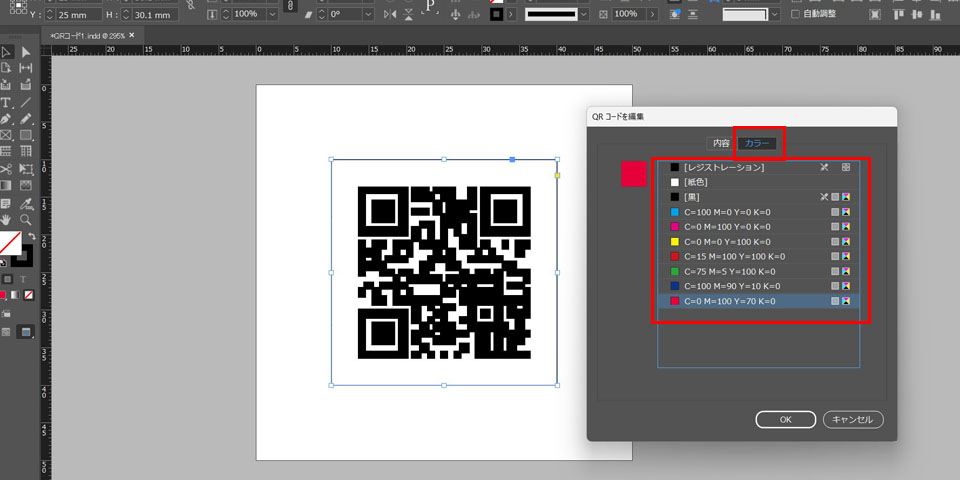Select the Pen tool
This screenshot has height=480, width=960.
coord(6,119)
